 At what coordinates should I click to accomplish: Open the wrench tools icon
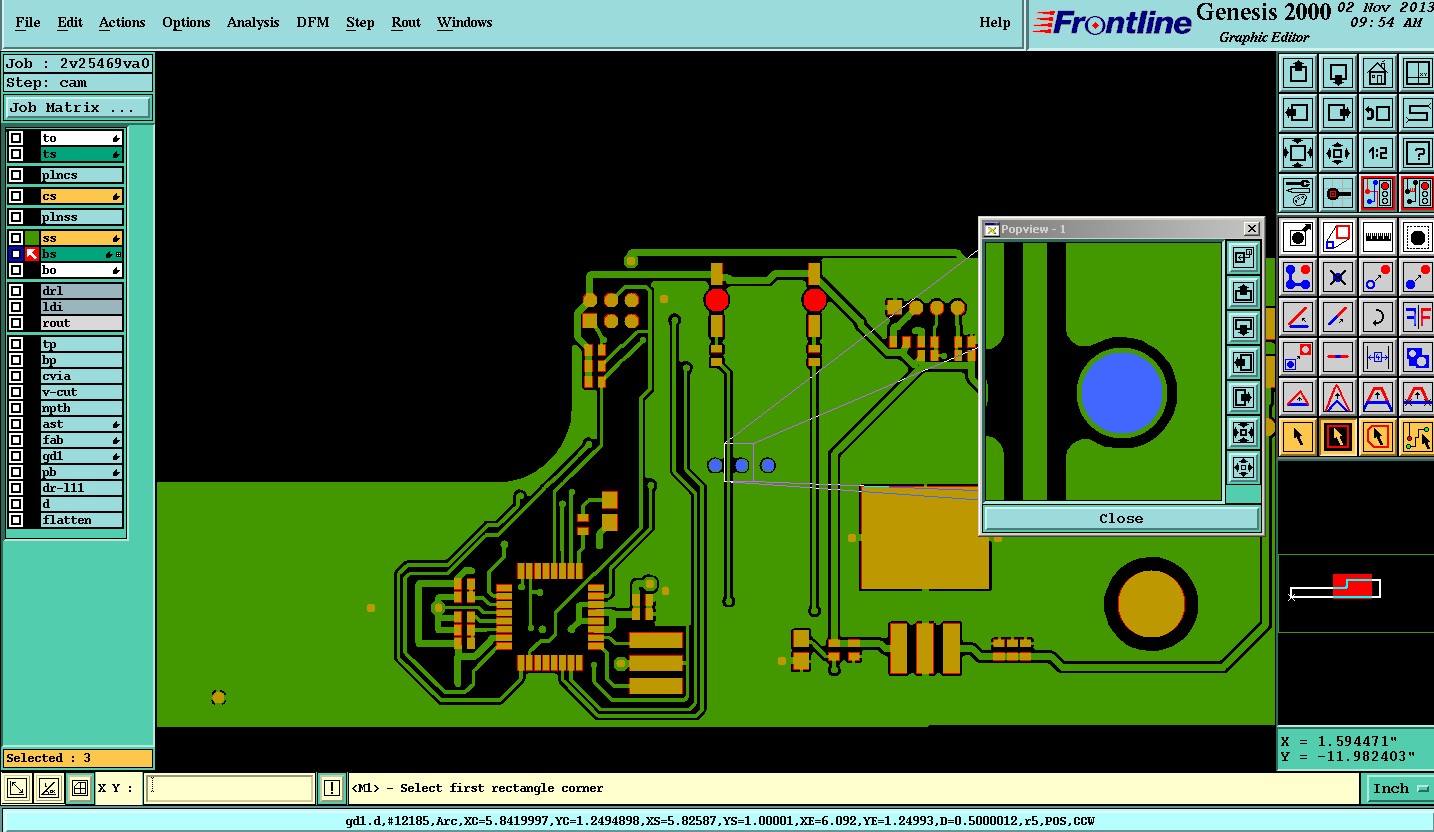pyautogui.click(x=1298, y=192)
